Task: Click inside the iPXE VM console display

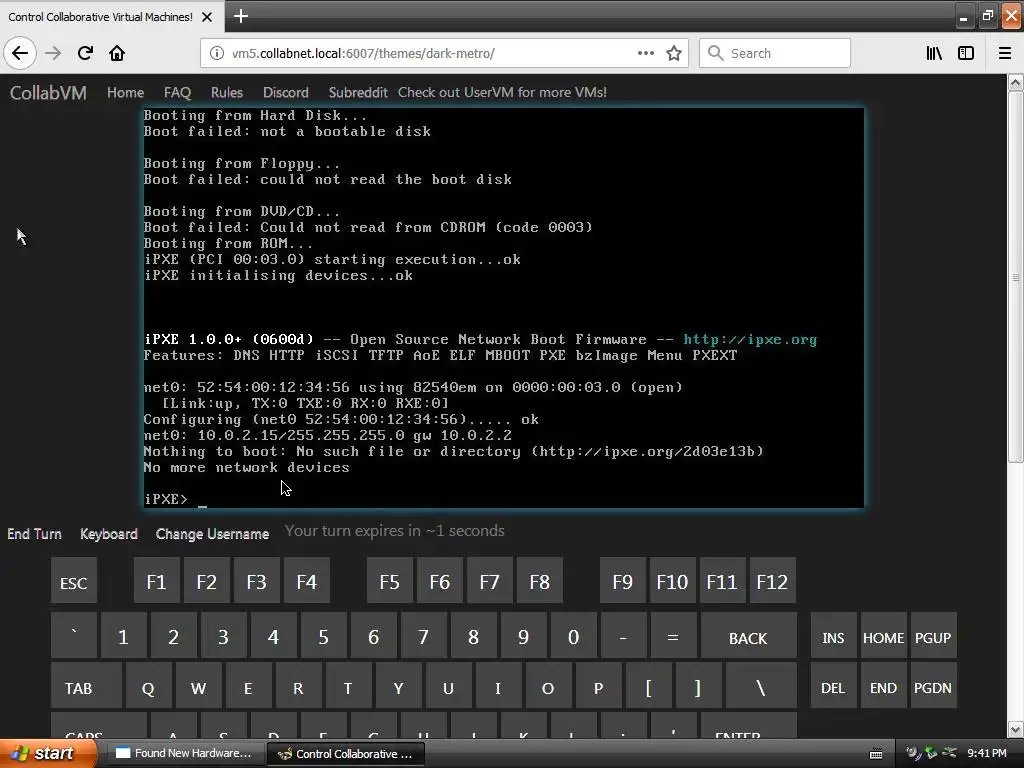Action: pyautogui.click(x=504, y=308)
